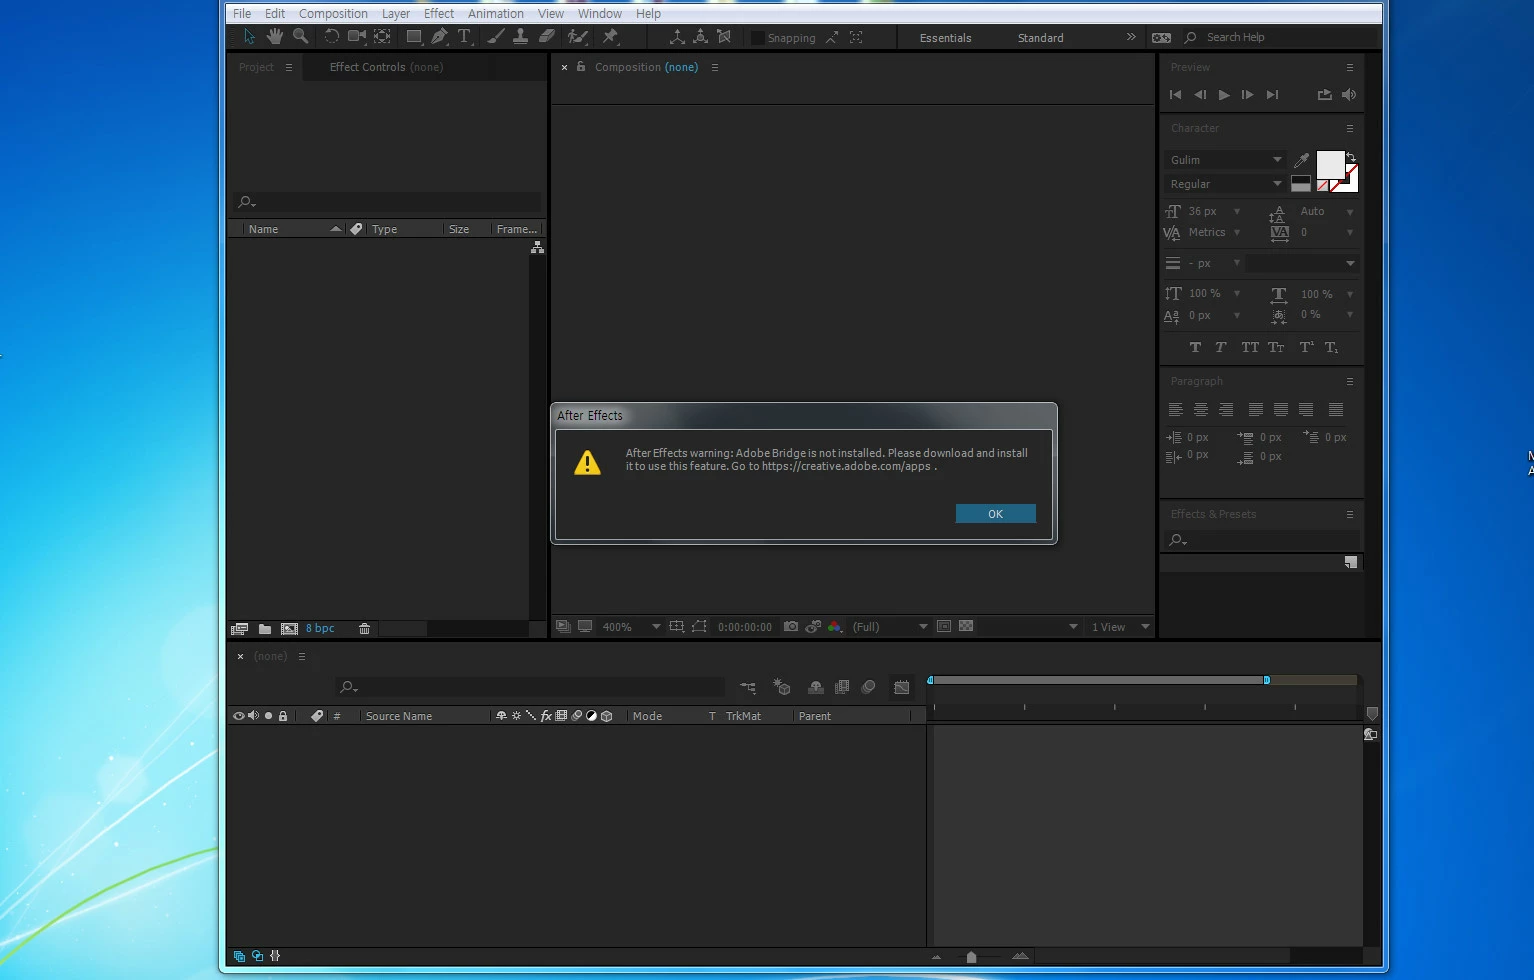Image resolution: width=1534 pixels, height=980 pixels.
Task: Select the Rotation tool
Action: (x=331, y=37)
